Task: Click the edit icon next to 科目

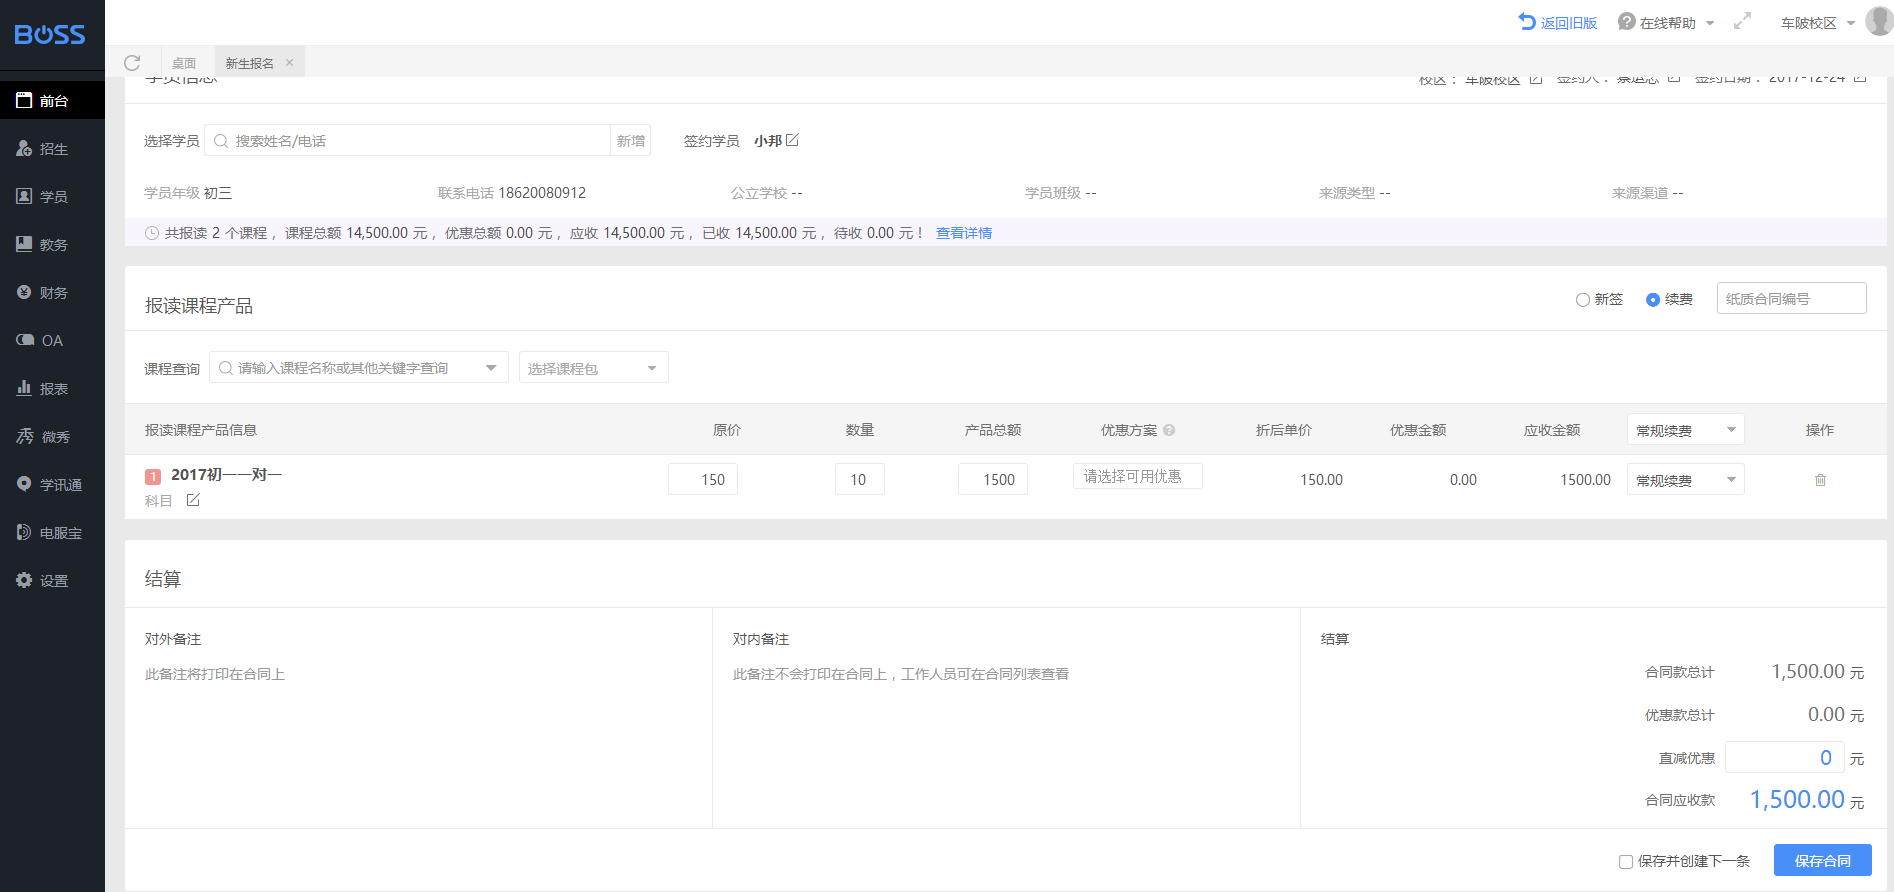Action: 193,500
